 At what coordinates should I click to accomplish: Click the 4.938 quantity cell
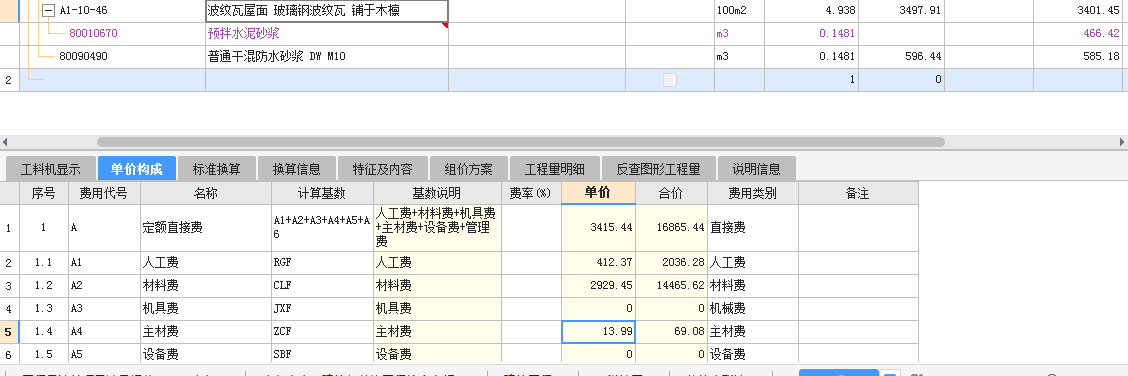click(x=811, y=11)
